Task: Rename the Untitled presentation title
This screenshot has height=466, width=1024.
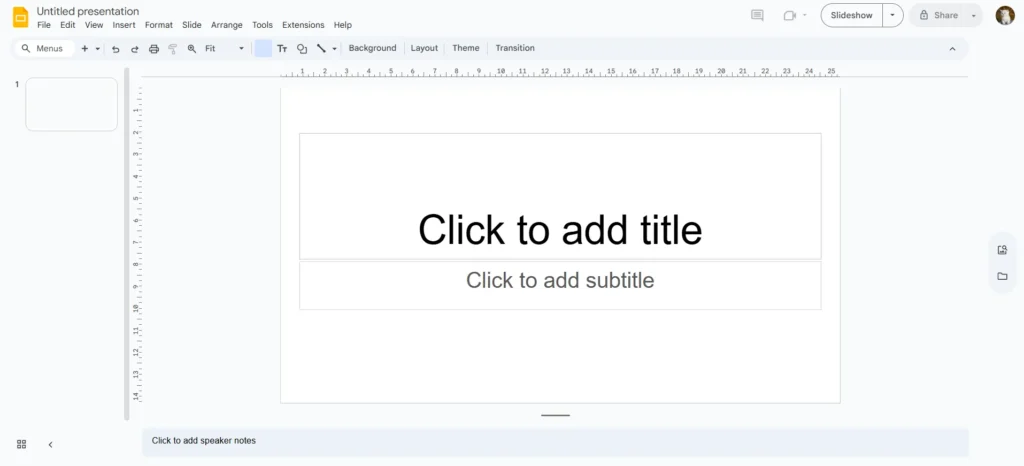Action: [88, 11]
